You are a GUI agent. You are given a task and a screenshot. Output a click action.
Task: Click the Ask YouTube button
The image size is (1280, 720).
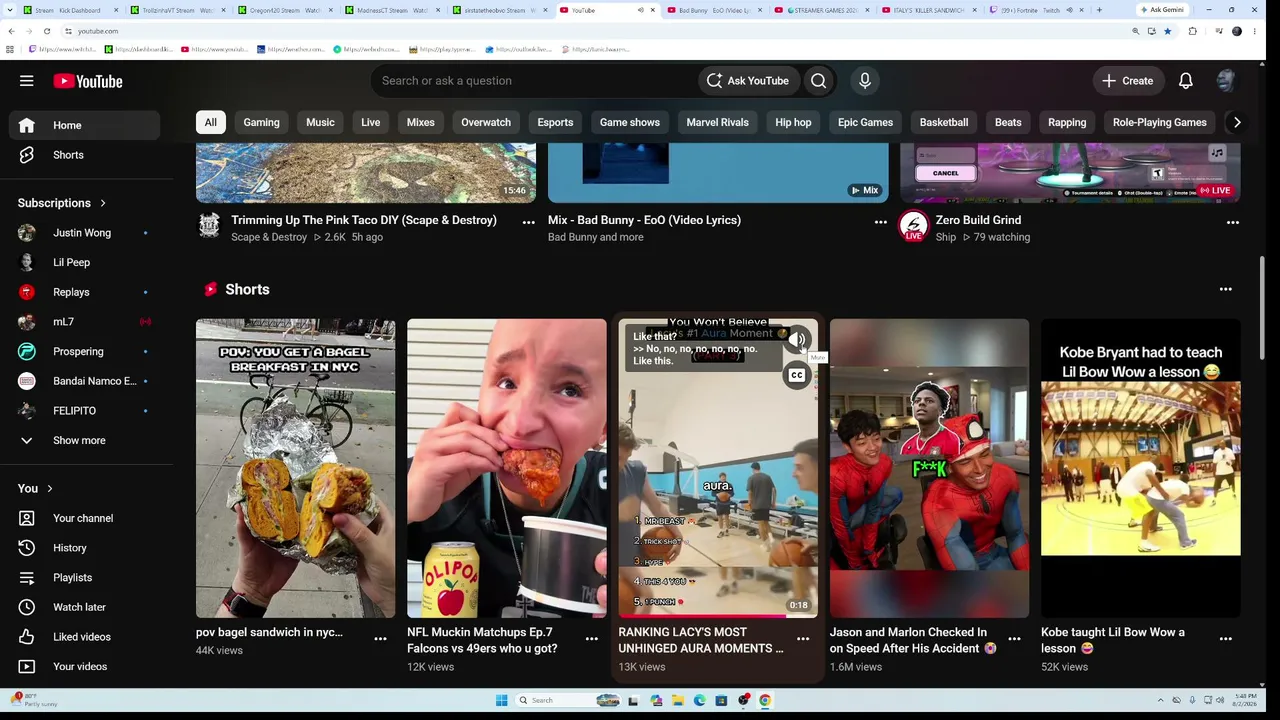pyautogui.click(x=747, y=81)
